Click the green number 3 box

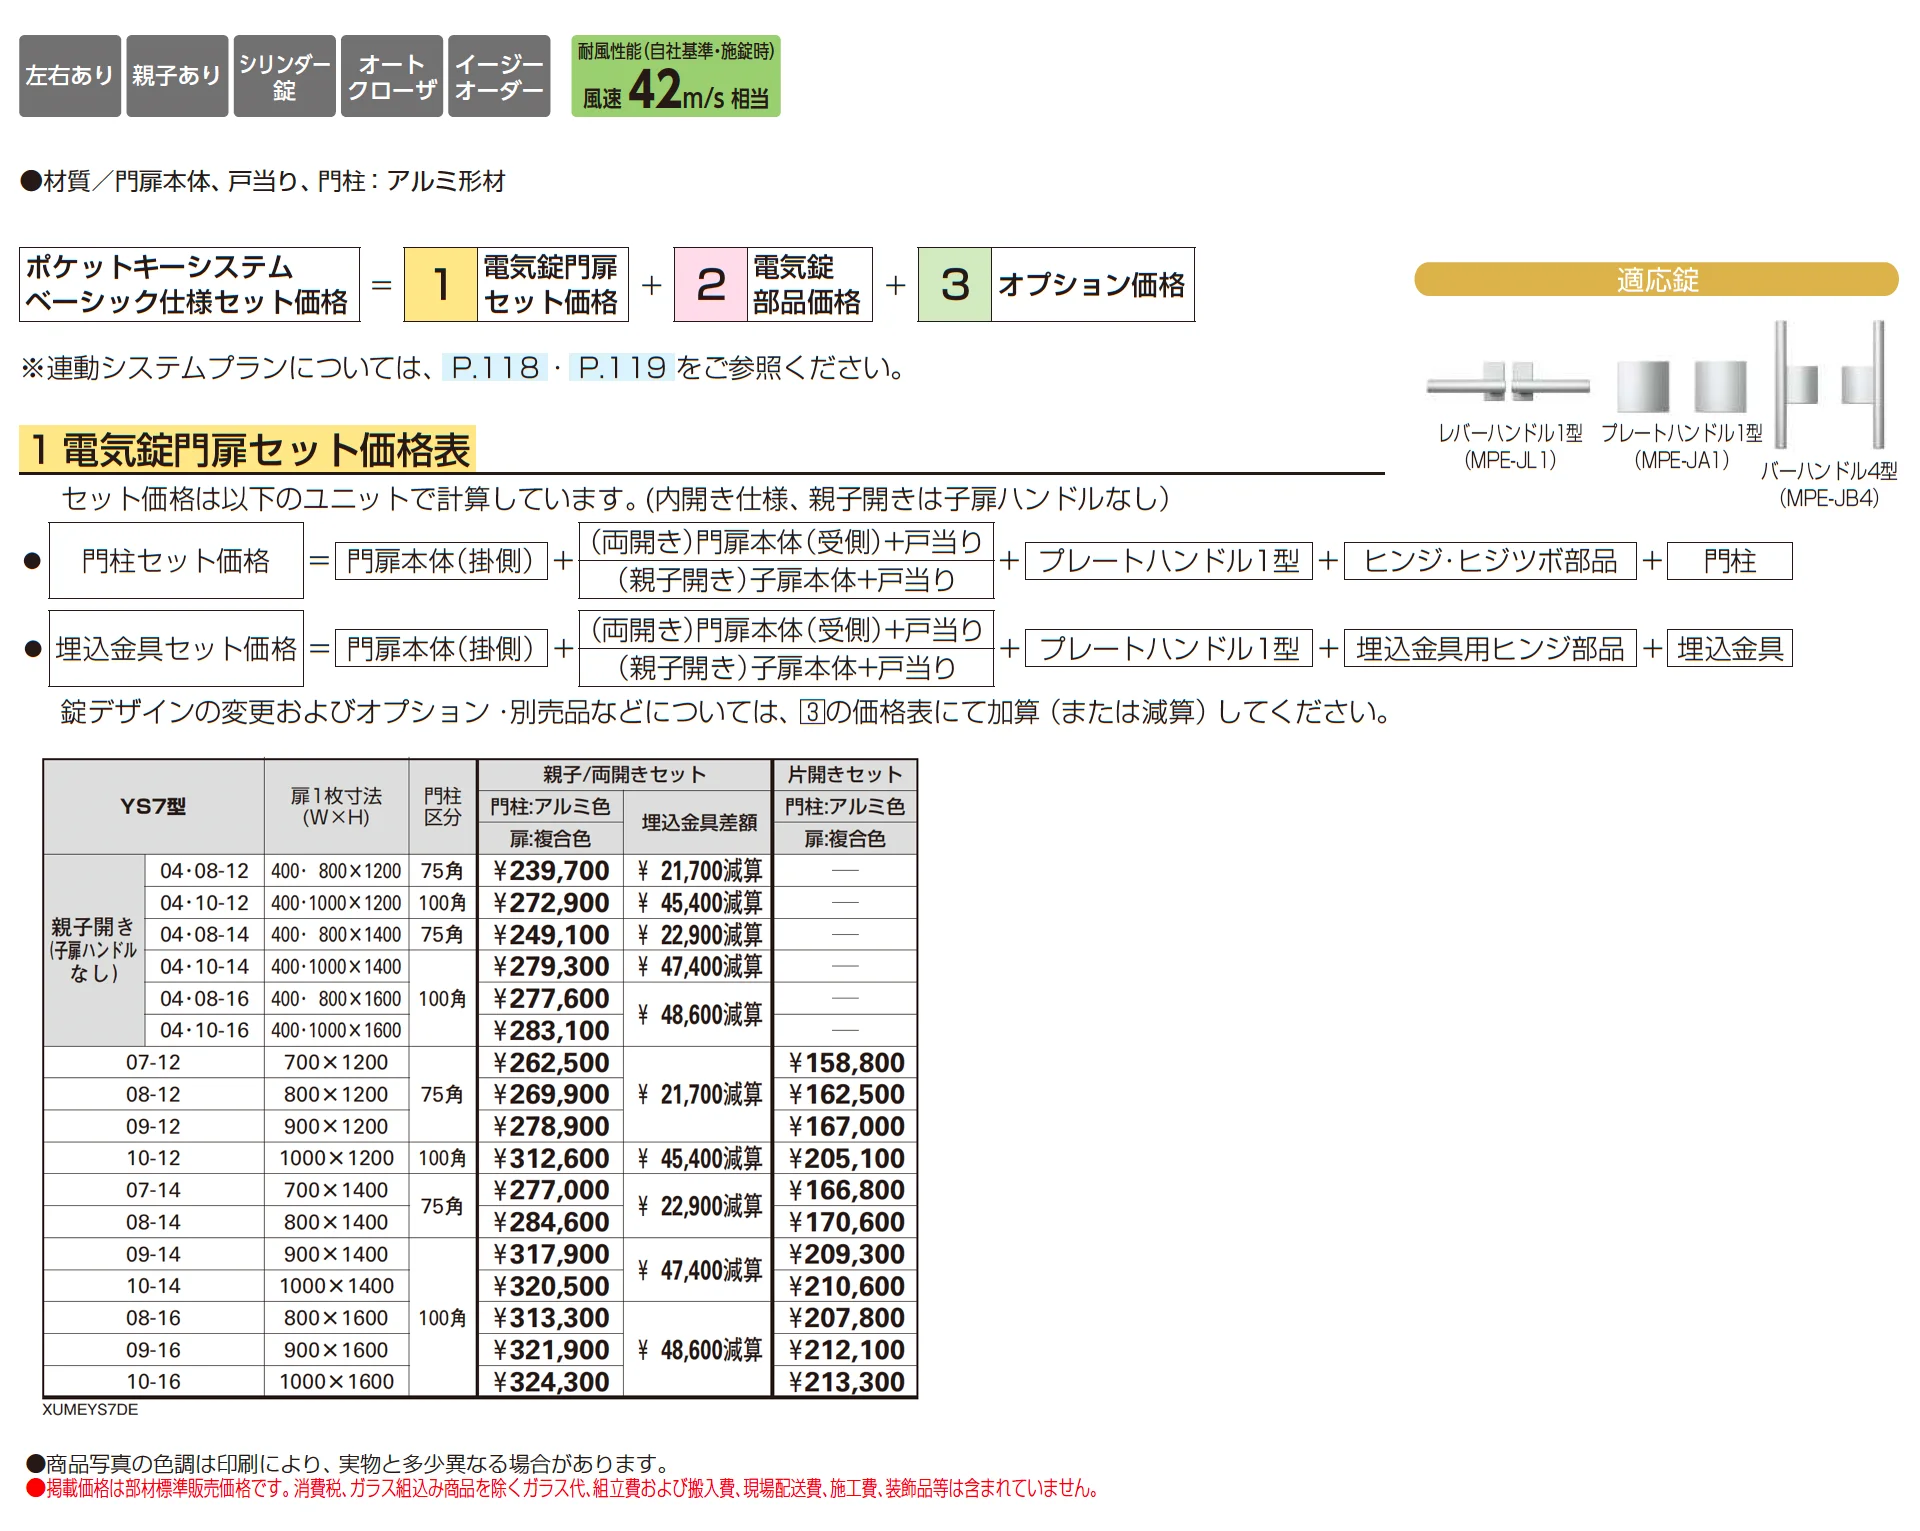(955, 285)
